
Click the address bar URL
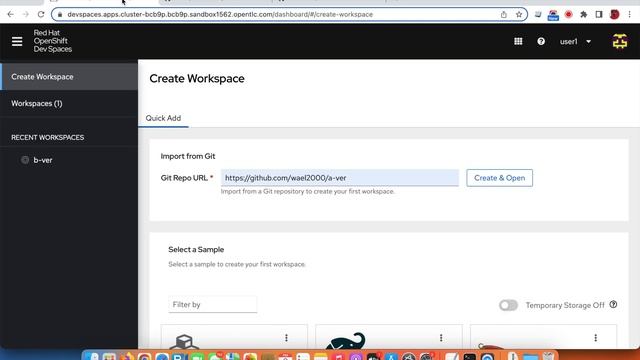pyautogui.click(x=220, y=14)
